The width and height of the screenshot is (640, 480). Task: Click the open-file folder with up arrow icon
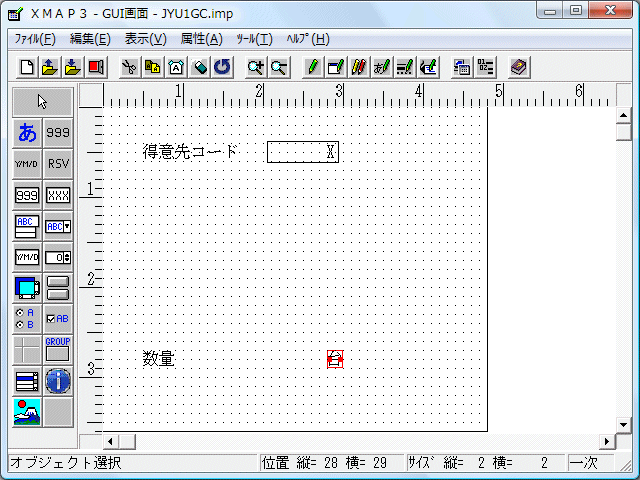(x=50, y=67)
